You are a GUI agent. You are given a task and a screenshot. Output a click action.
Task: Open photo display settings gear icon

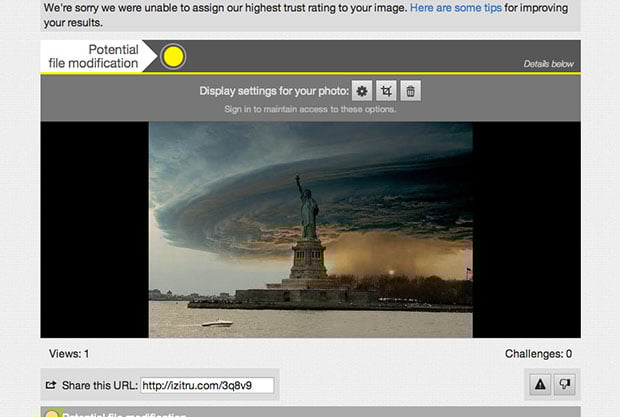[x=362, y=91]
